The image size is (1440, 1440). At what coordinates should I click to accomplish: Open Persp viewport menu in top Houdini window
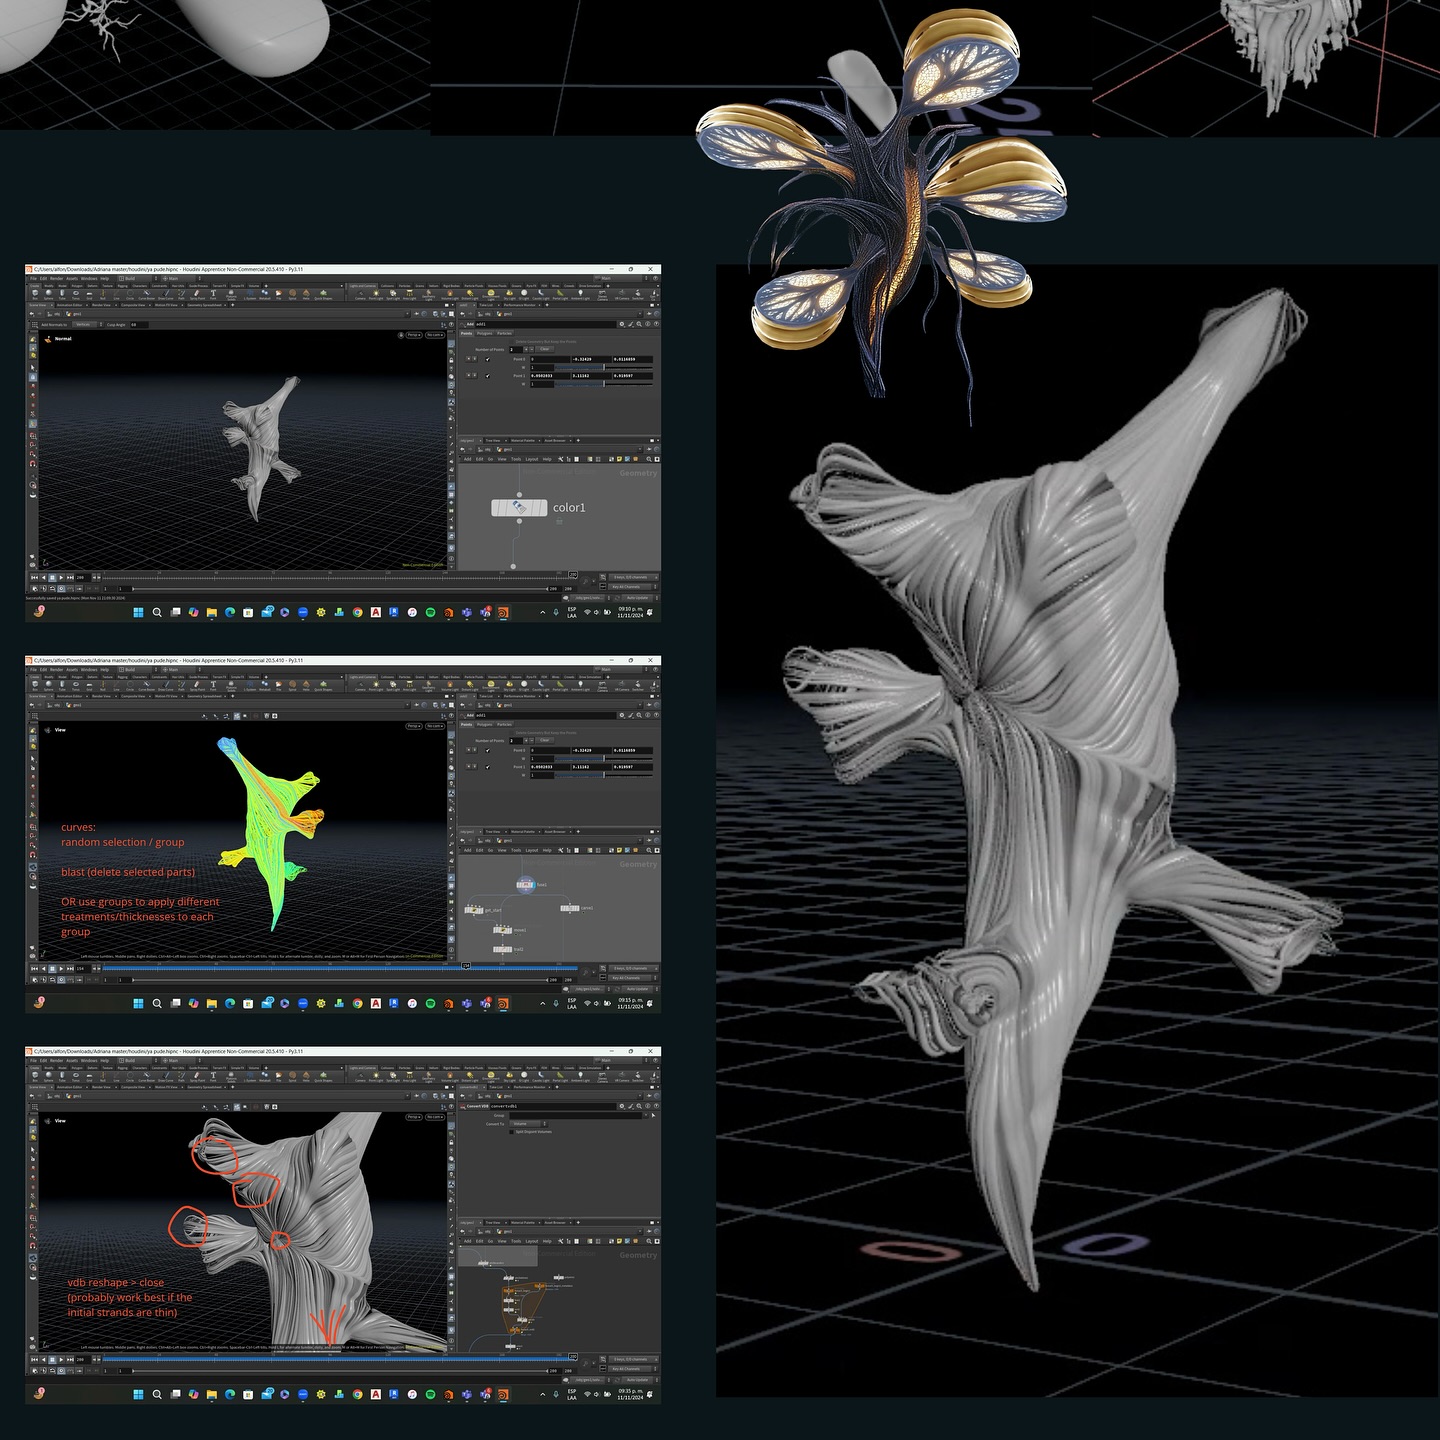click(x=414, y=335)
